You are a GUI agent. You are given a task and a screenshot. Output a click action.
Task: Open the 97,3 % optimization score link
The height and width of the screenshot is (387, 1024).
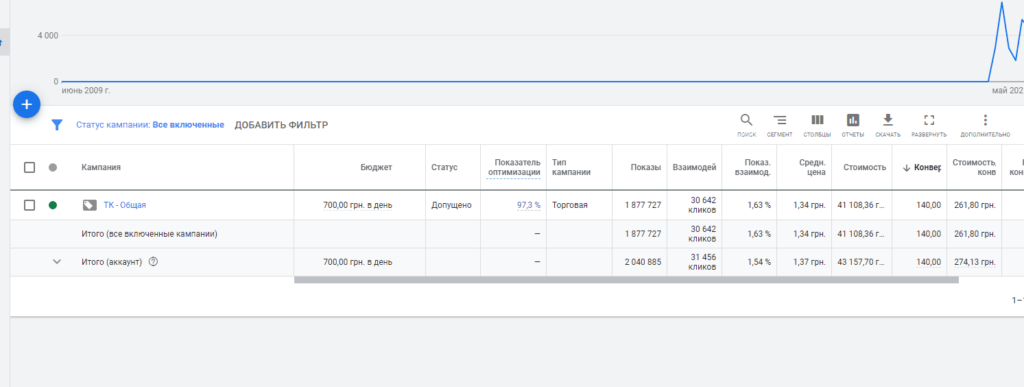click(x=528, y=205)
